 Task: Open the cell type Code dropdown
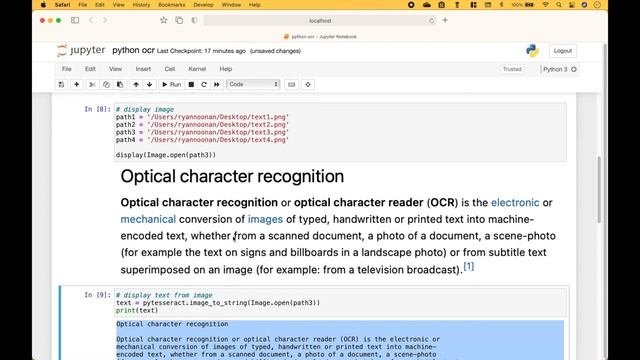(x=253, y=84)
